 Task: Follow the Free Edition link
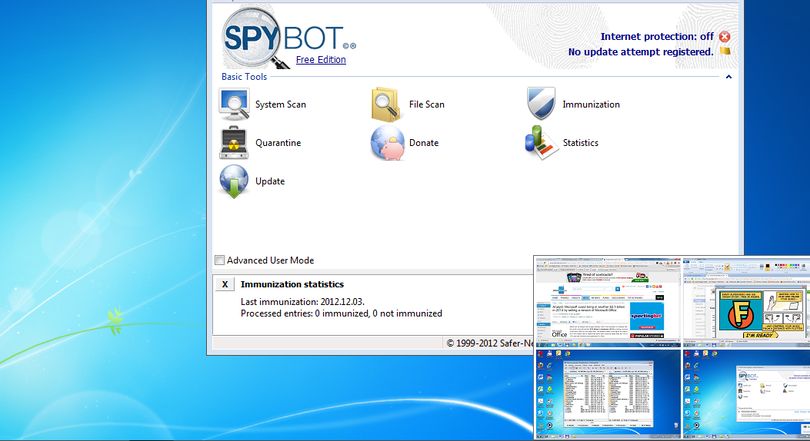click(321, 59)
